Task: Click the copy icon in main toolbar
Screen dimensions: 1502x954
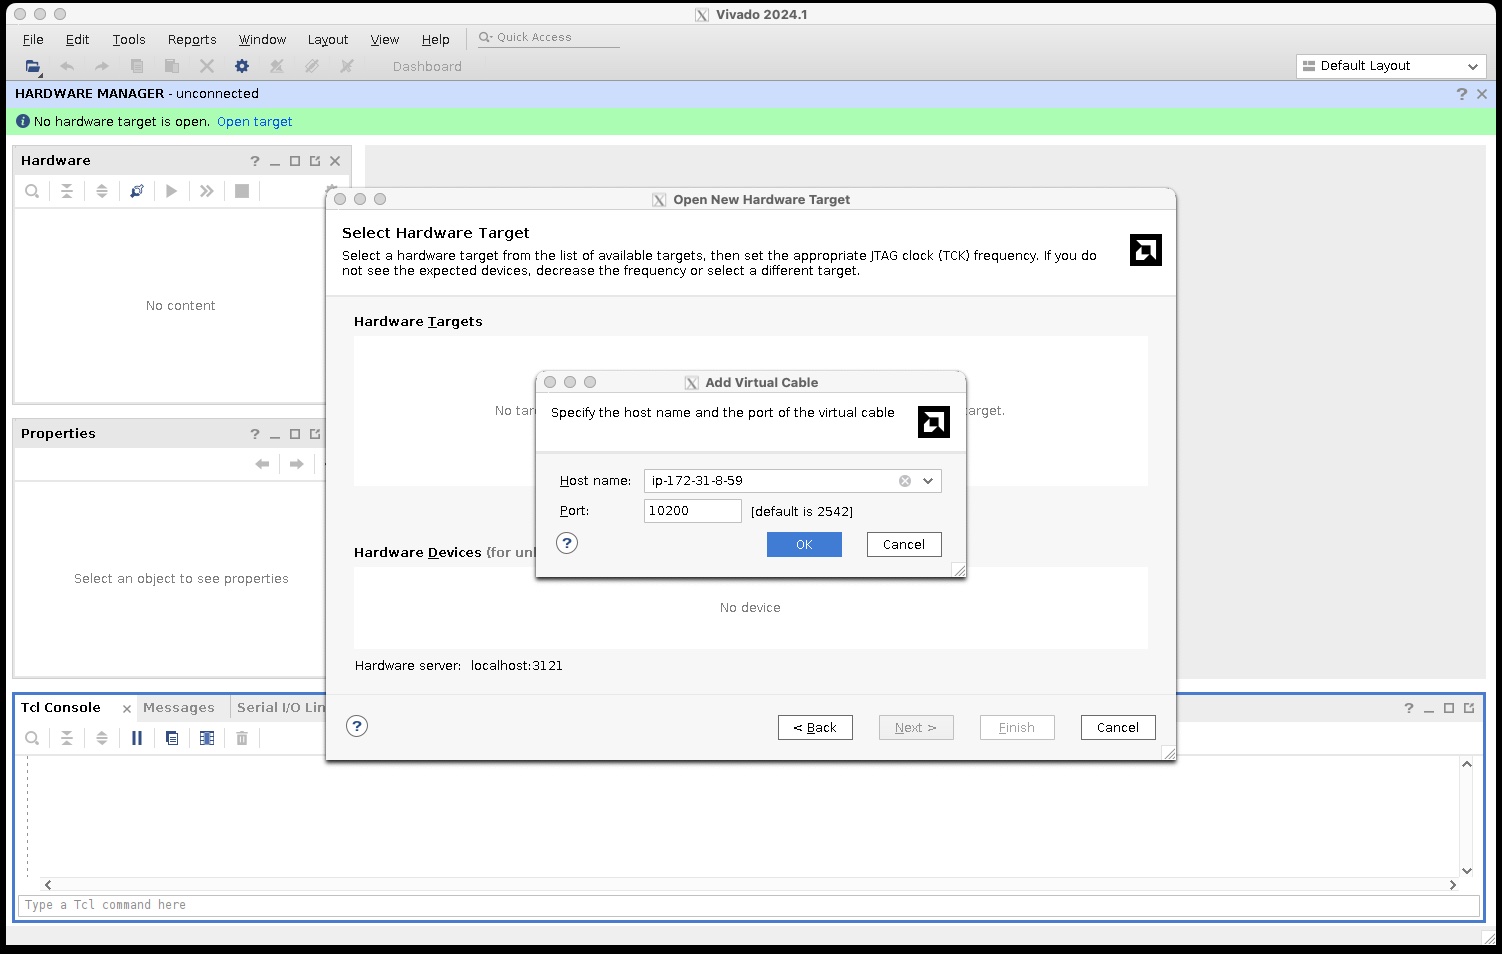Action: [x=137, y=66]
